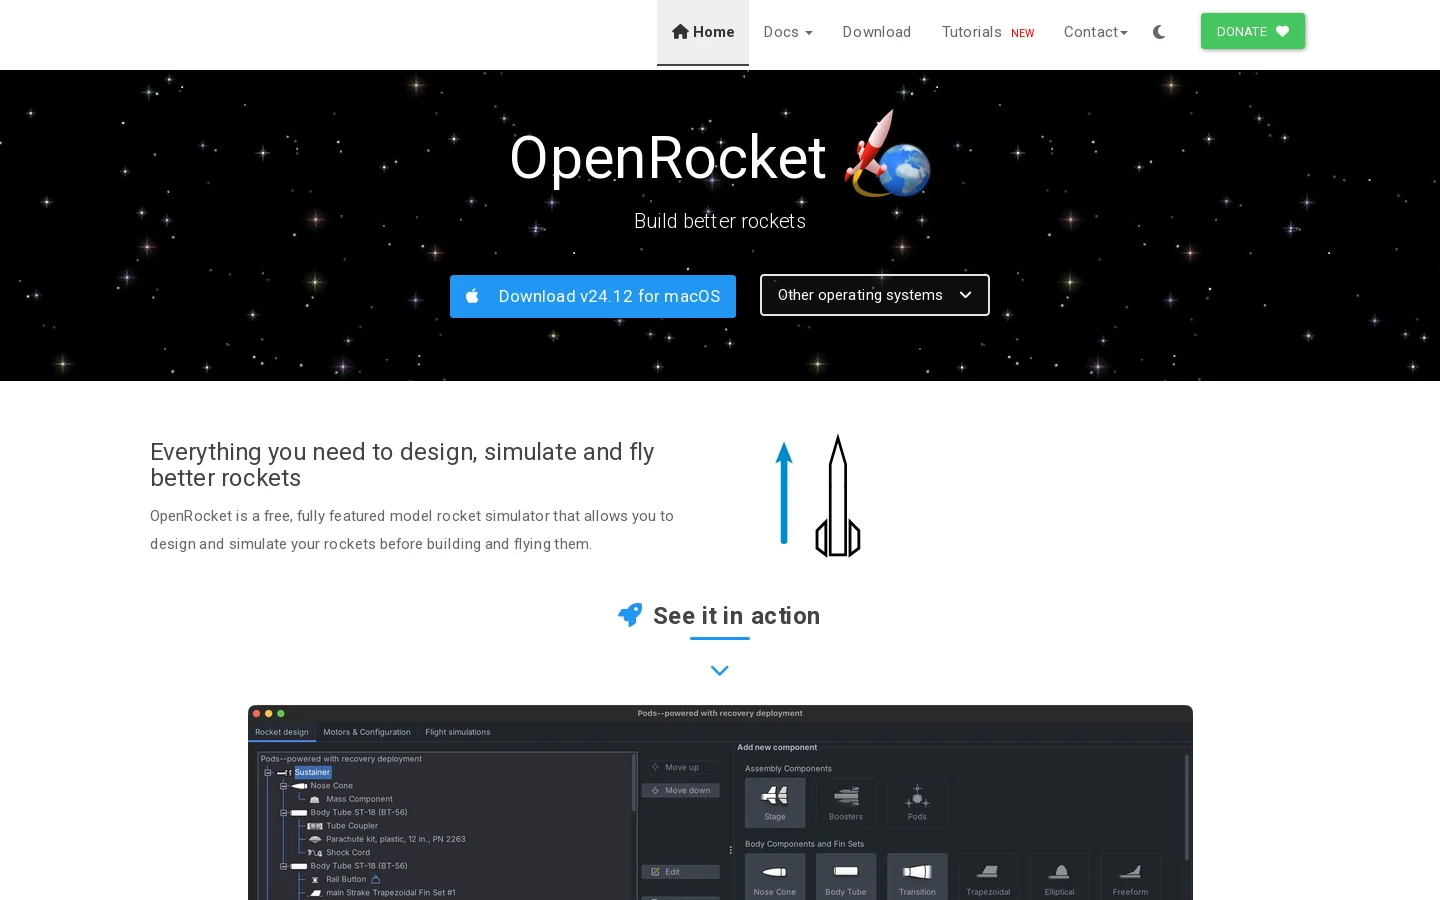The height and width of the screenshot is (900, 1440).
Task: Click the Edit button in component panel
Action: pos(680,872)
